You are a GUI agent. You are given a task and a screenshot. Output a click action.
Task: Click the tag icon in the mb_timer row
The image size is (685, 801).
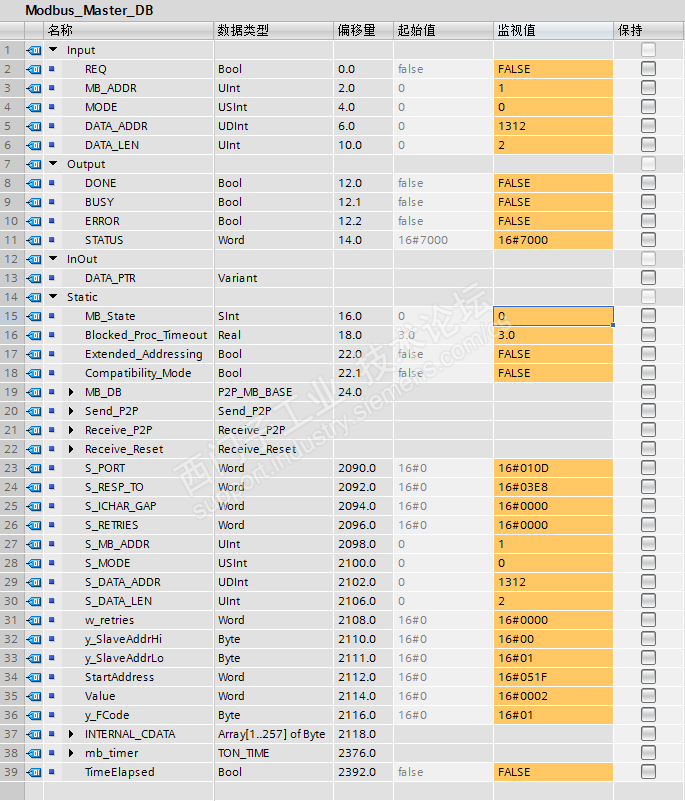click(34, 753)
